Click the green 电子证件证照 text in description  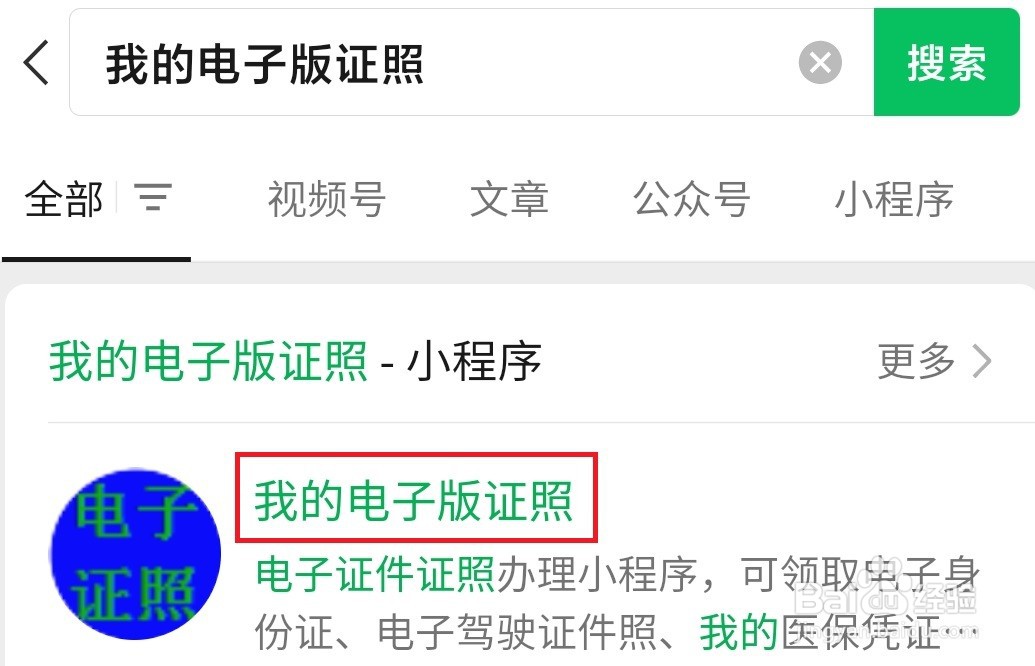coord(375,574)
